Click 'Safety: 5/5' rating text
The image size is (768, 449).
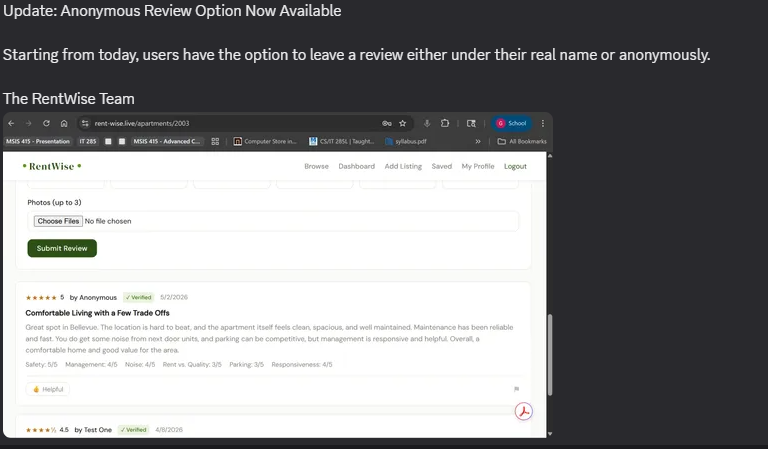click(x=41, y=365)
